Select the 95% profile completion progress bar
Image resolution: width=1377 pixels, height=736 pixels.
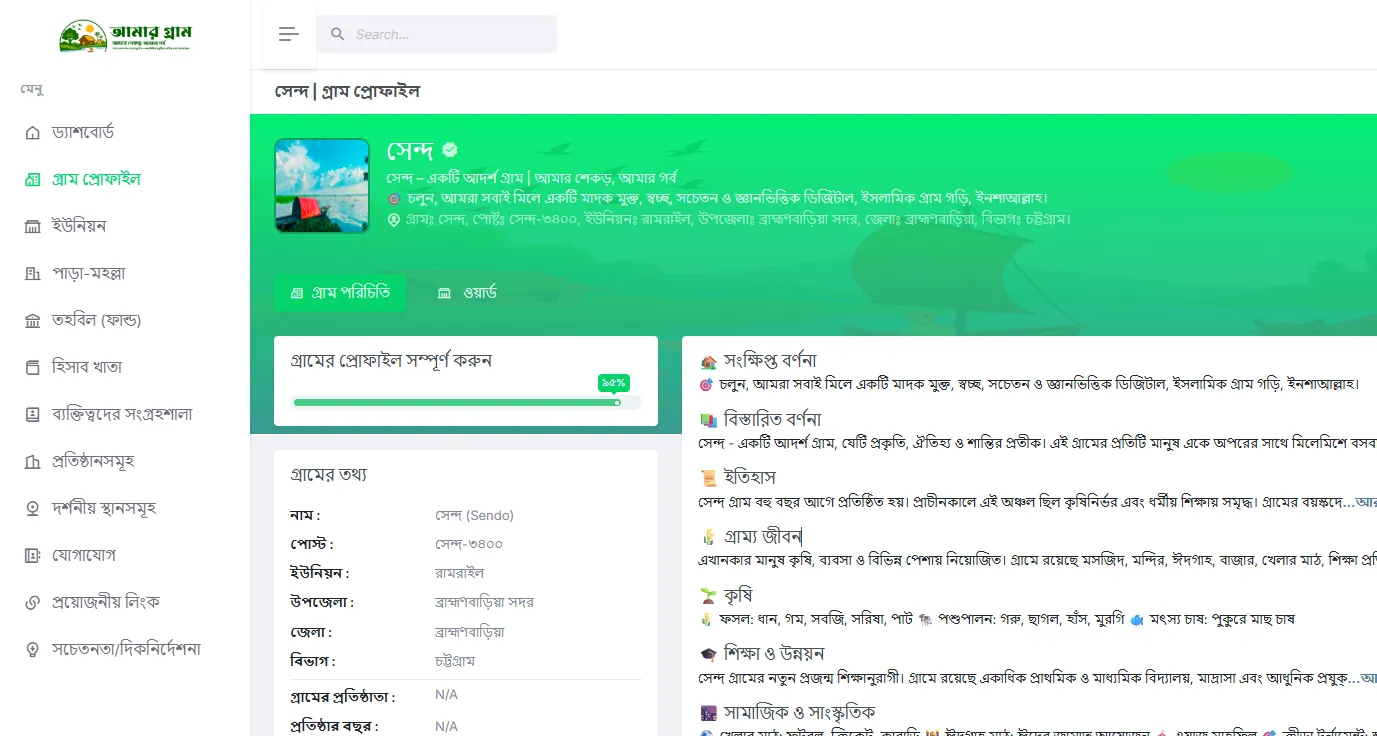[x=466, y=402]
